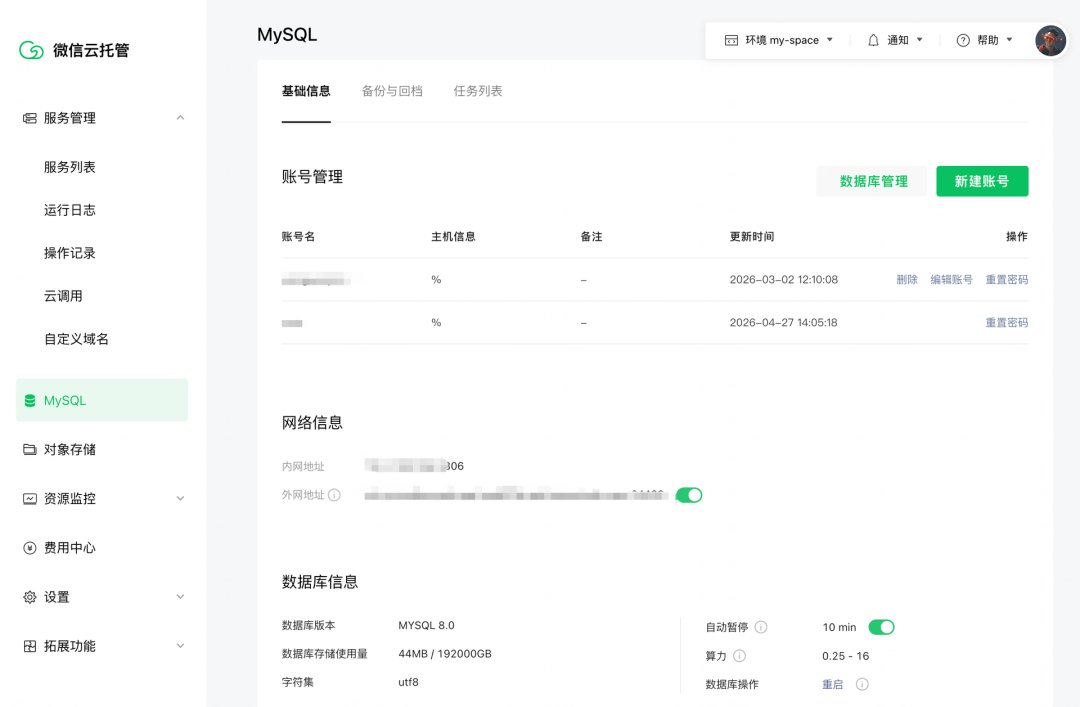Click the 44MB / 192000GB storage value
This screenshot has height=707, width=1080.
(445, 653)
